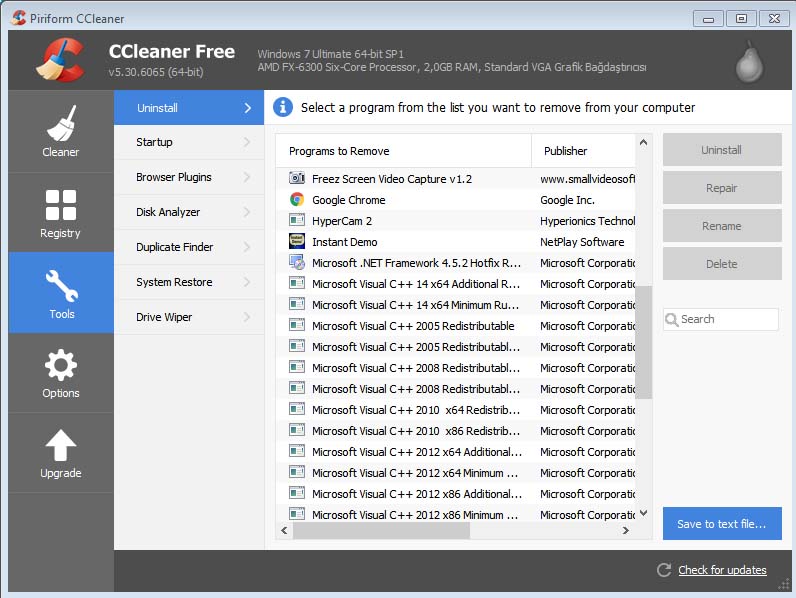
Task: Sort by Programs to Remove column header
Action: click(x=404, y=151)
